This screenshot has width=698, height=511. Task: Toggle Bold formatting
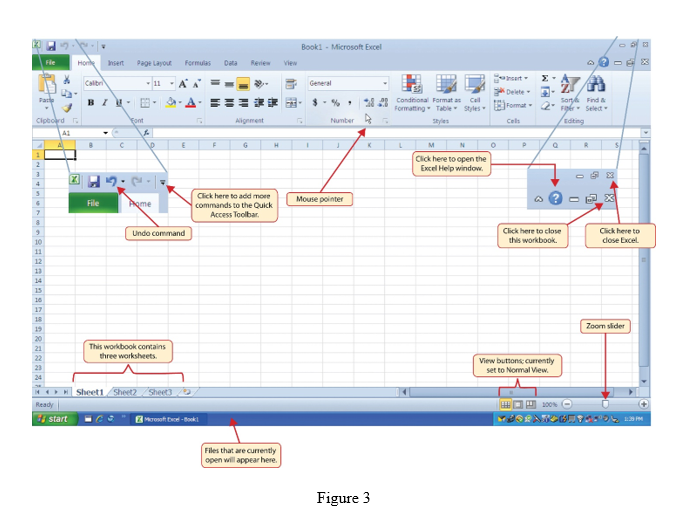click(91, 103)
